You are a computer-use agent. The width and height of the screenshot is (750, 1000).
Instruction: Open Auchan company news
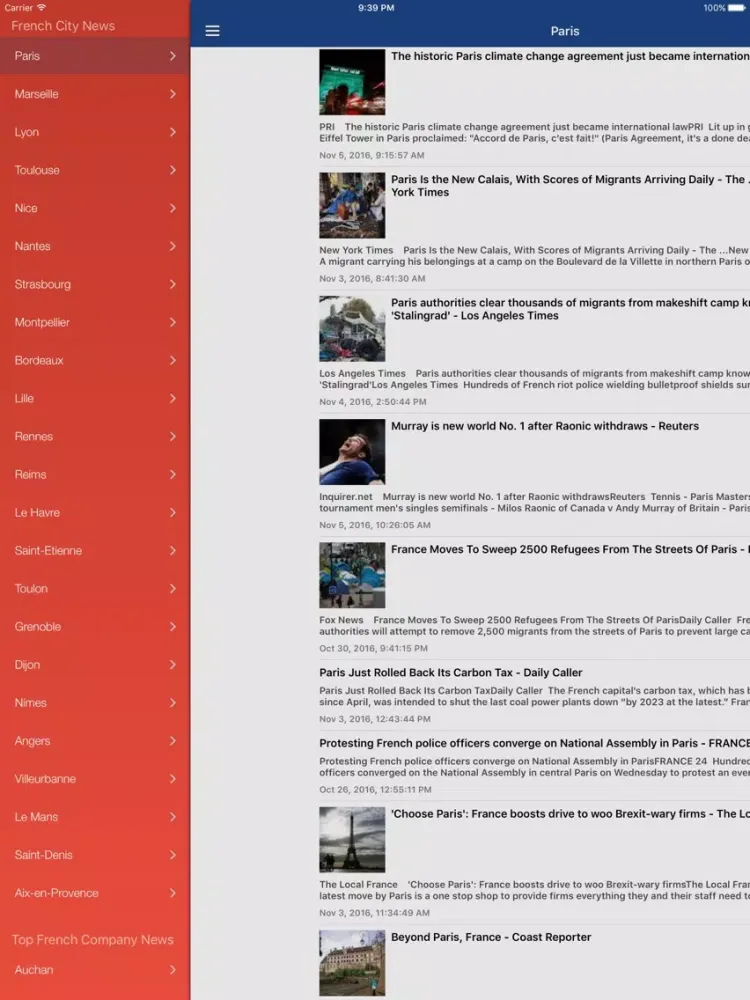(x=95, y=970)
